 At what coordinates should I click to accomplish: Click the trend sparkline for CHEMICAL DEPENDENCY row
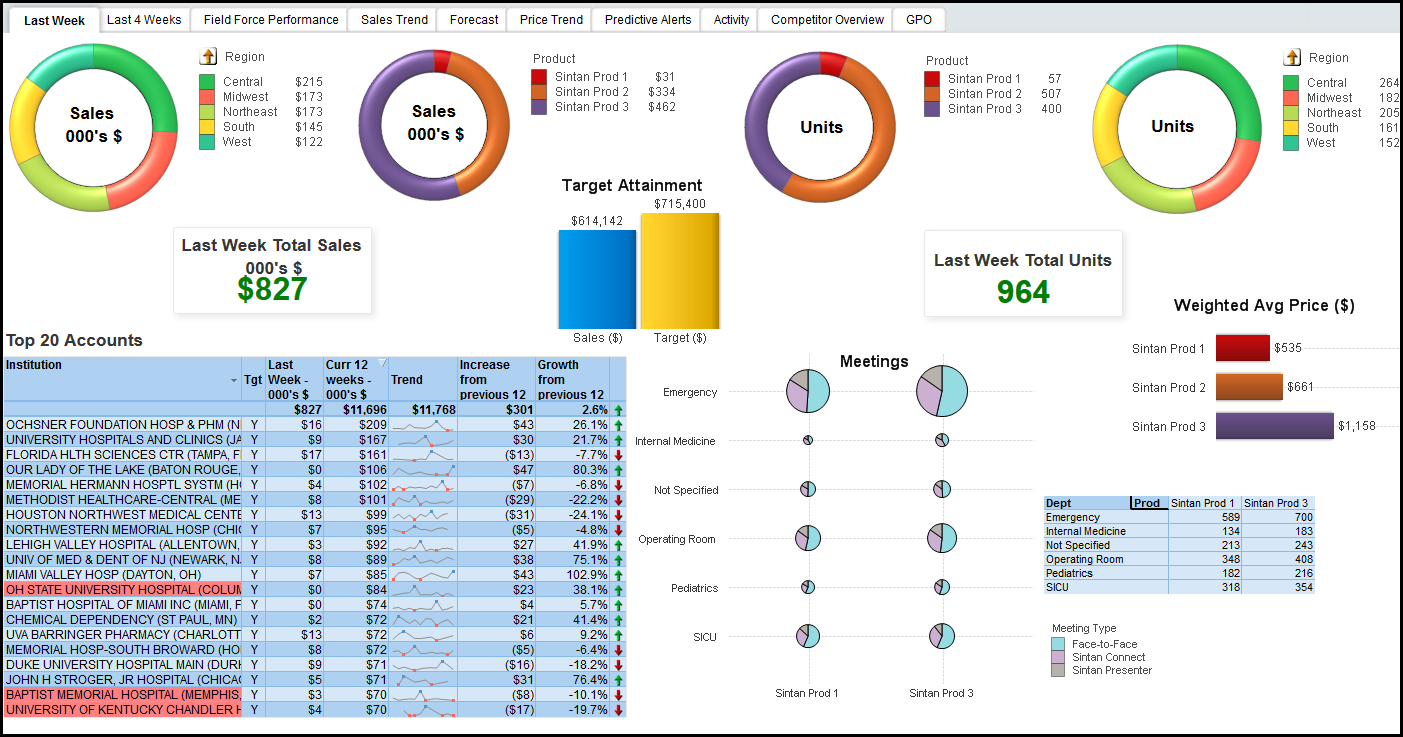pyautogui.click(x=423, y=620)
